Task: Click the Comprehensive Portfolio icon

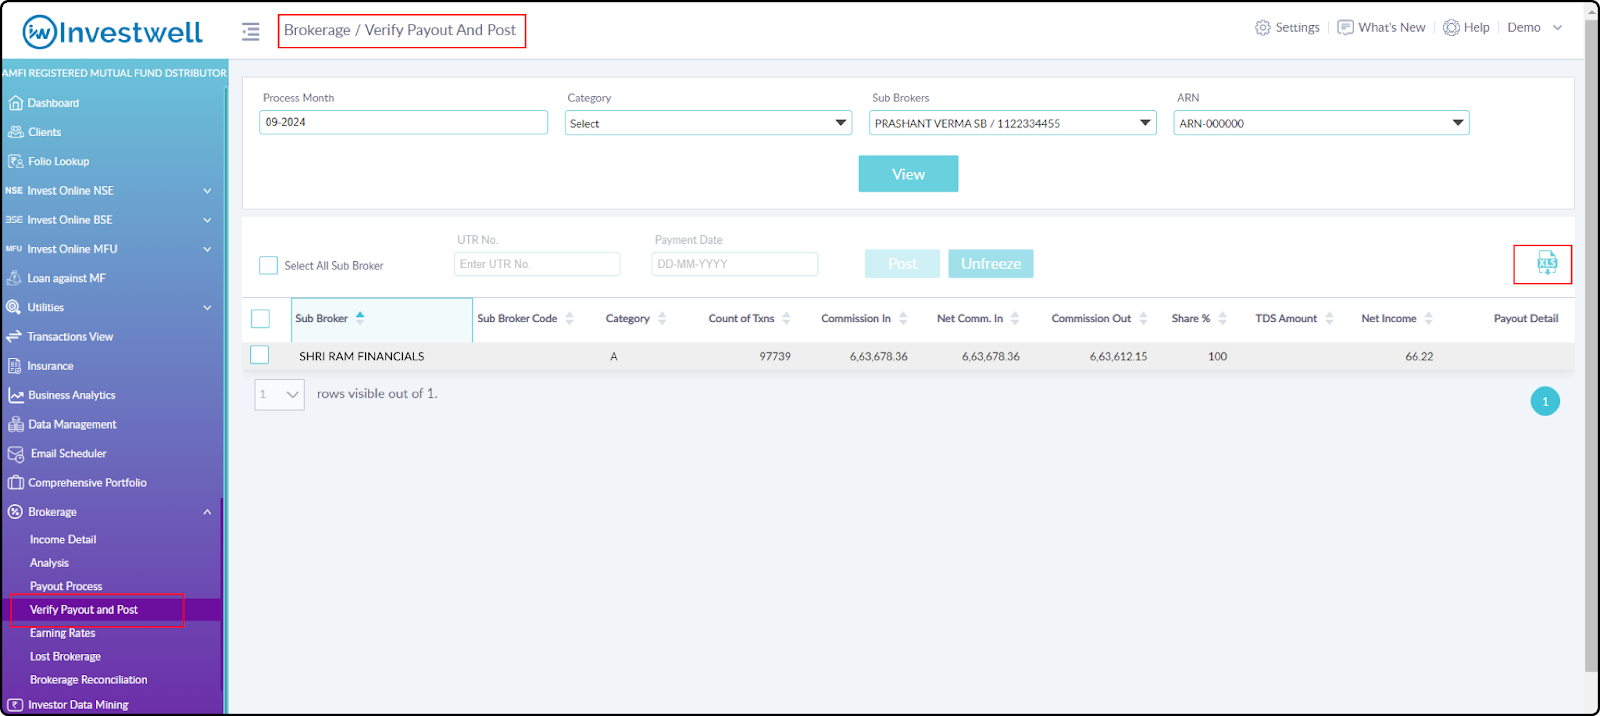Action: [16, 483]
